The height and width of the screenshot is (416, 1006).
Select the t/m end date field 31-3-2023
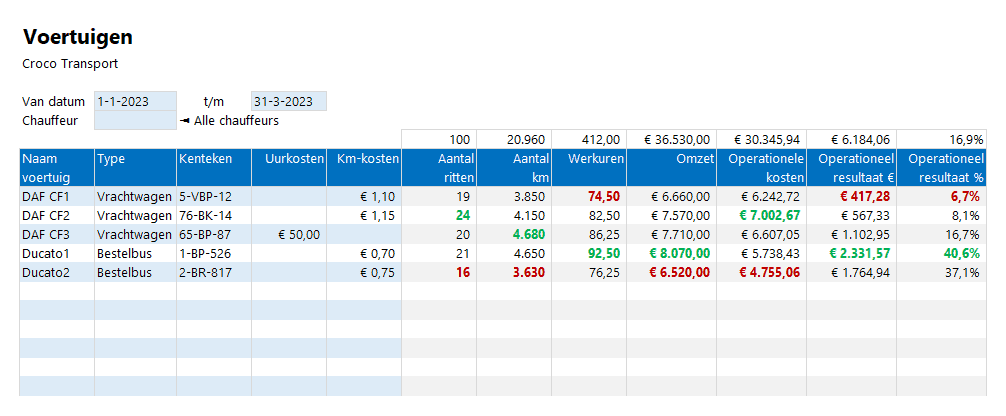288,101
